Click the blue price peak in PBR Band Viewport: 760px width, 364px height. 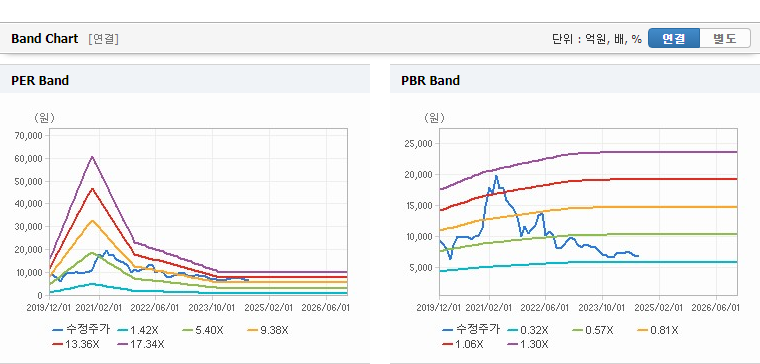tap(496, 176)
